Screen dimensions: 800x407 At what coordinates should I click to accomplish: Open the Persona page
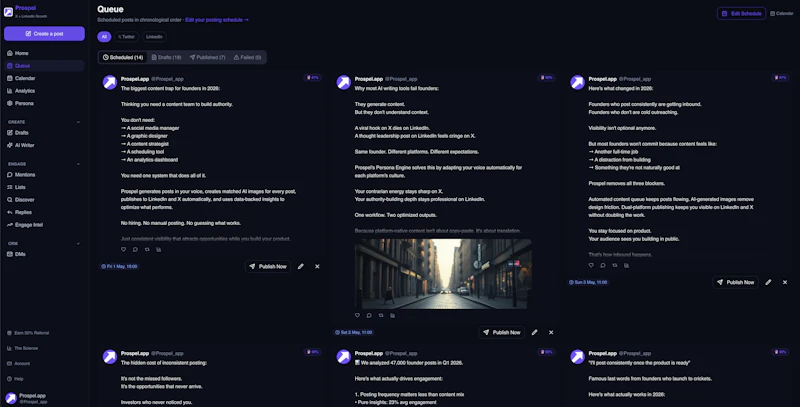(x=44, y=103)
